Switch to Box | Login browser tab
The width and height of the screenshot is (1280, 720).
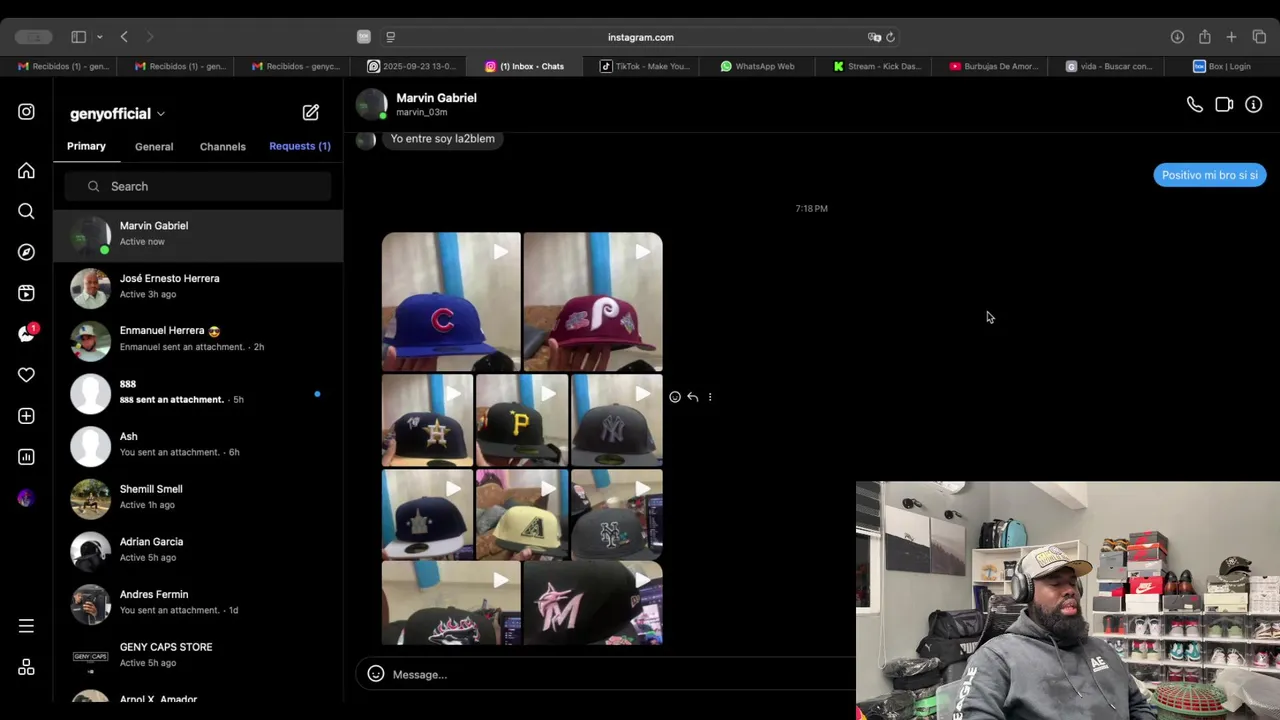1222,66
